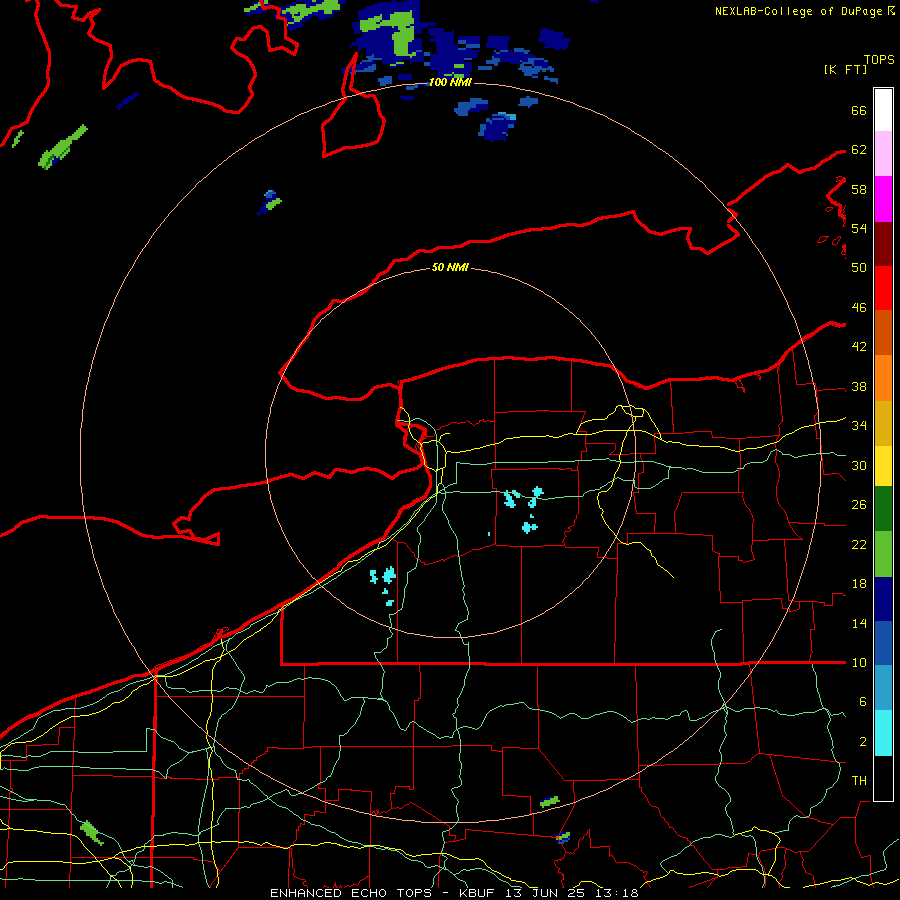Click the [K FT] units label

[x=845, y=69]
